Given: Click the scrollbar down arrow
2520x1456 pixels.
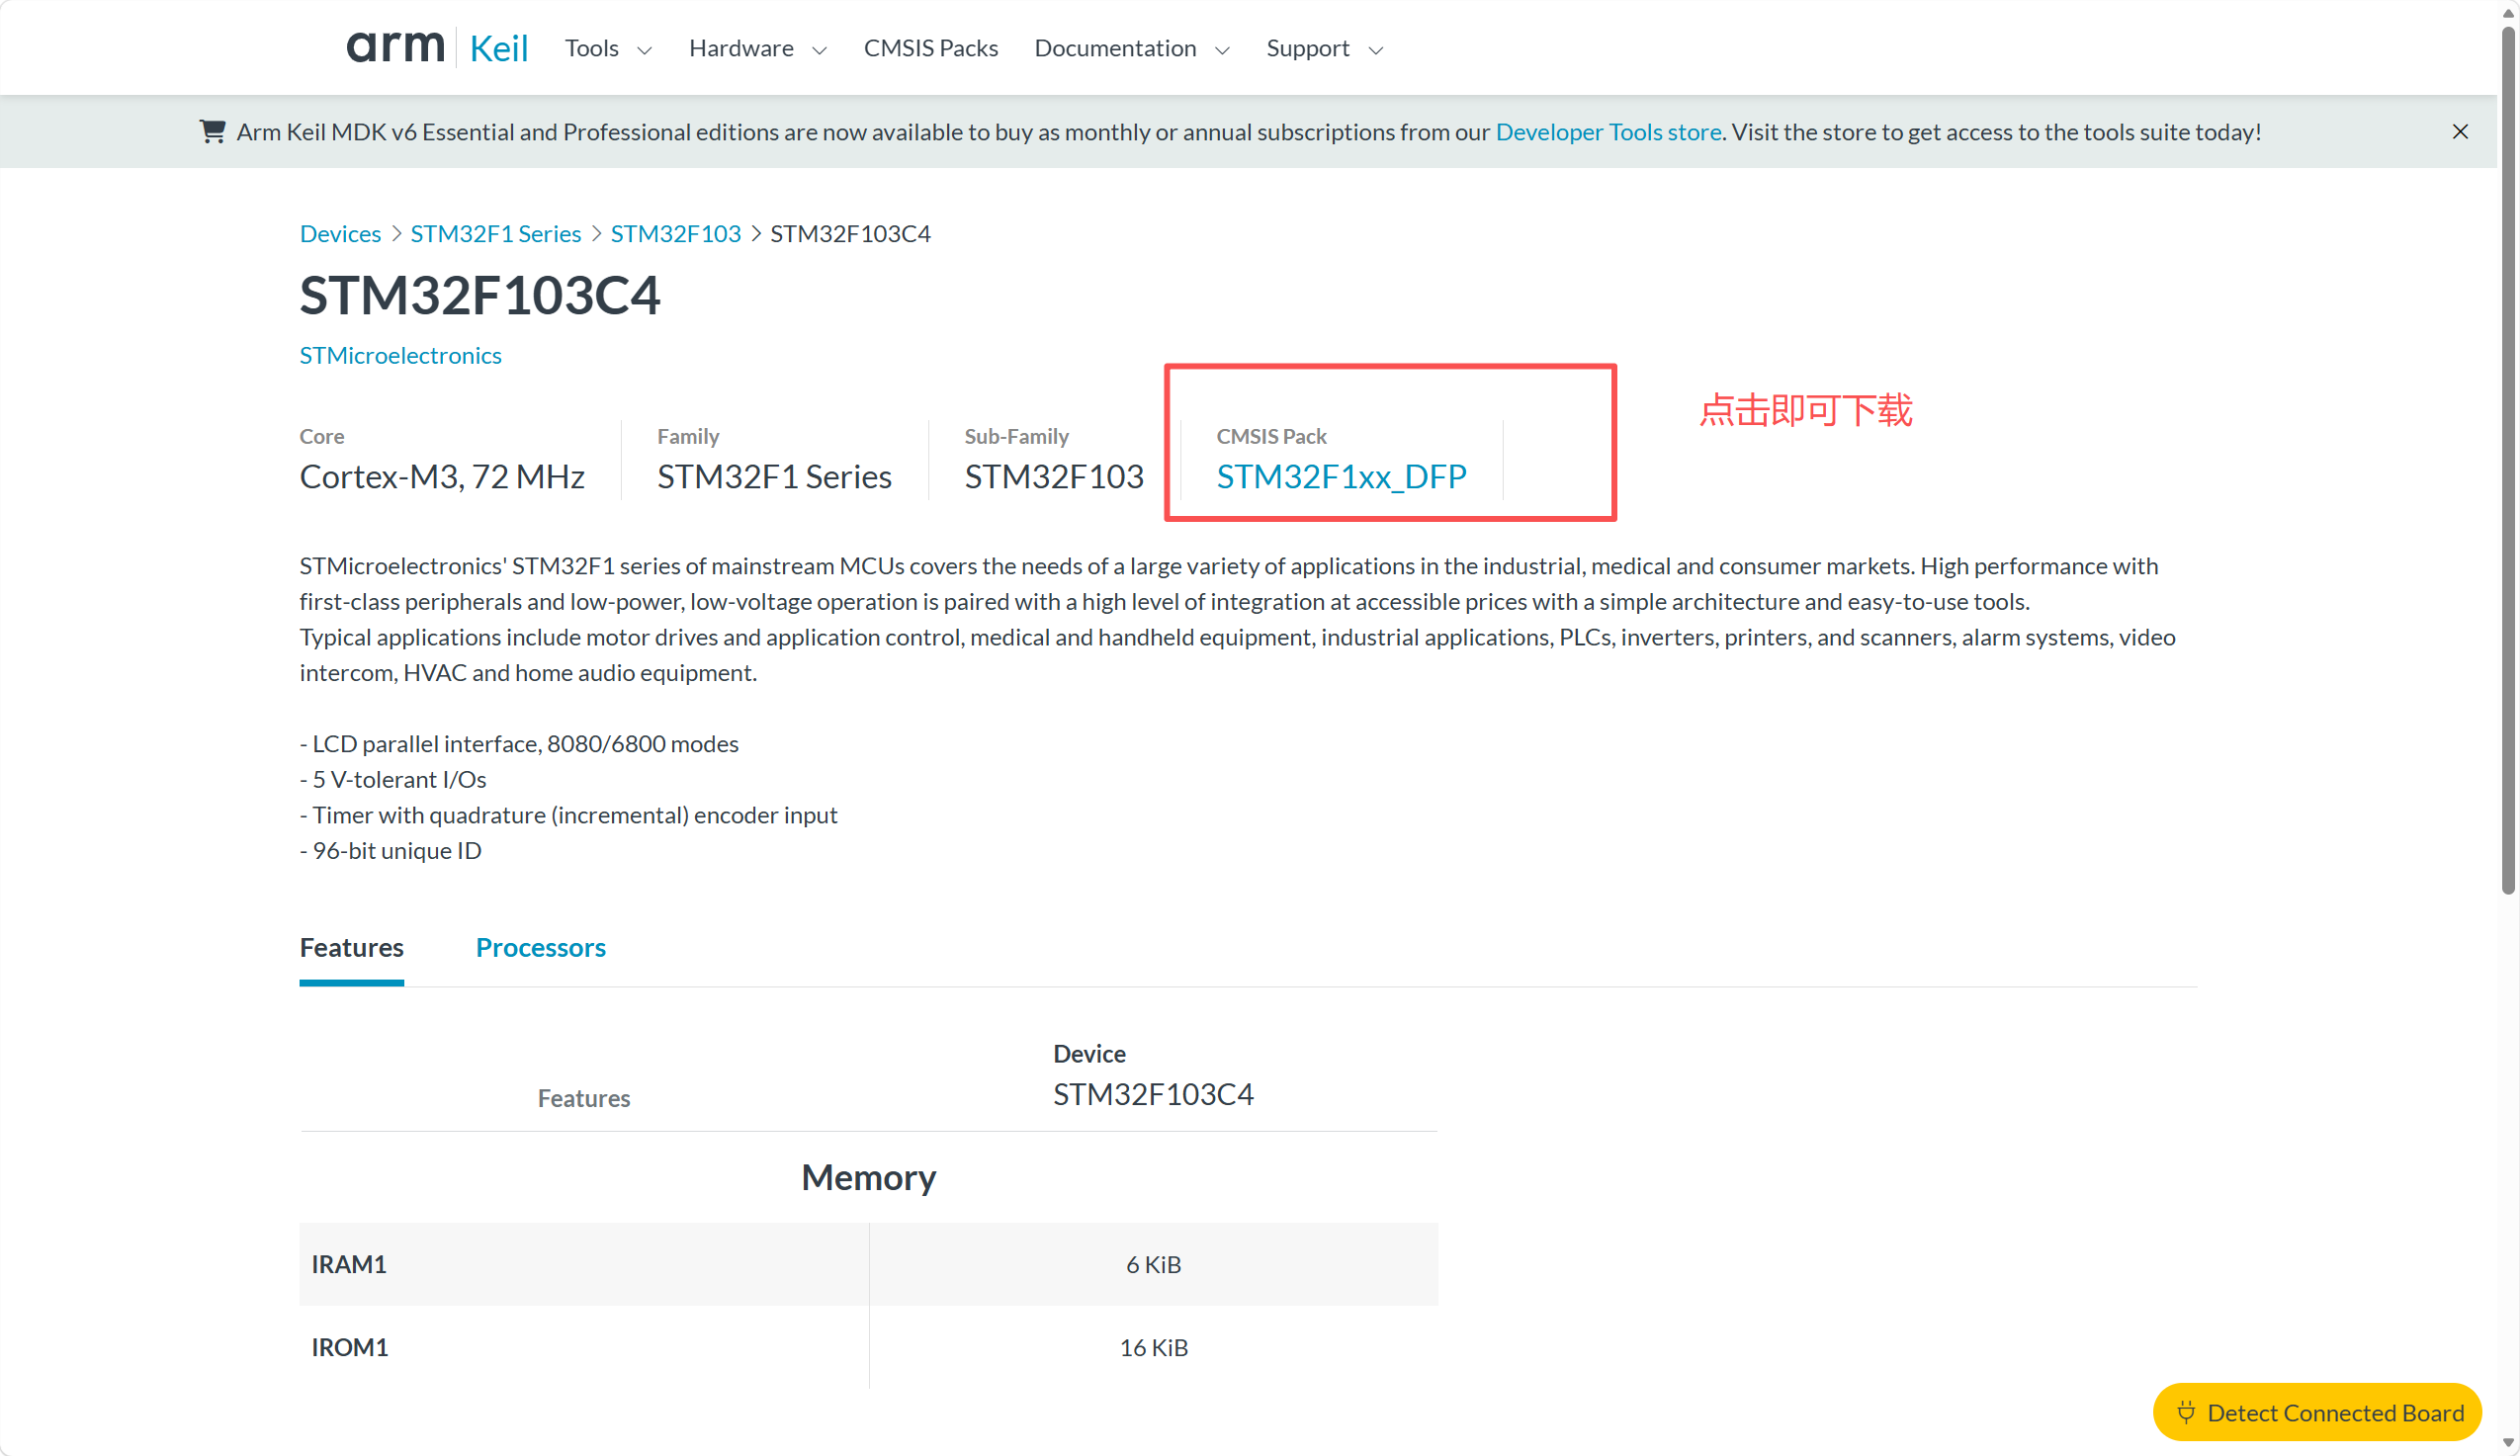Looking at the screenshot, I should 2508,1443.
